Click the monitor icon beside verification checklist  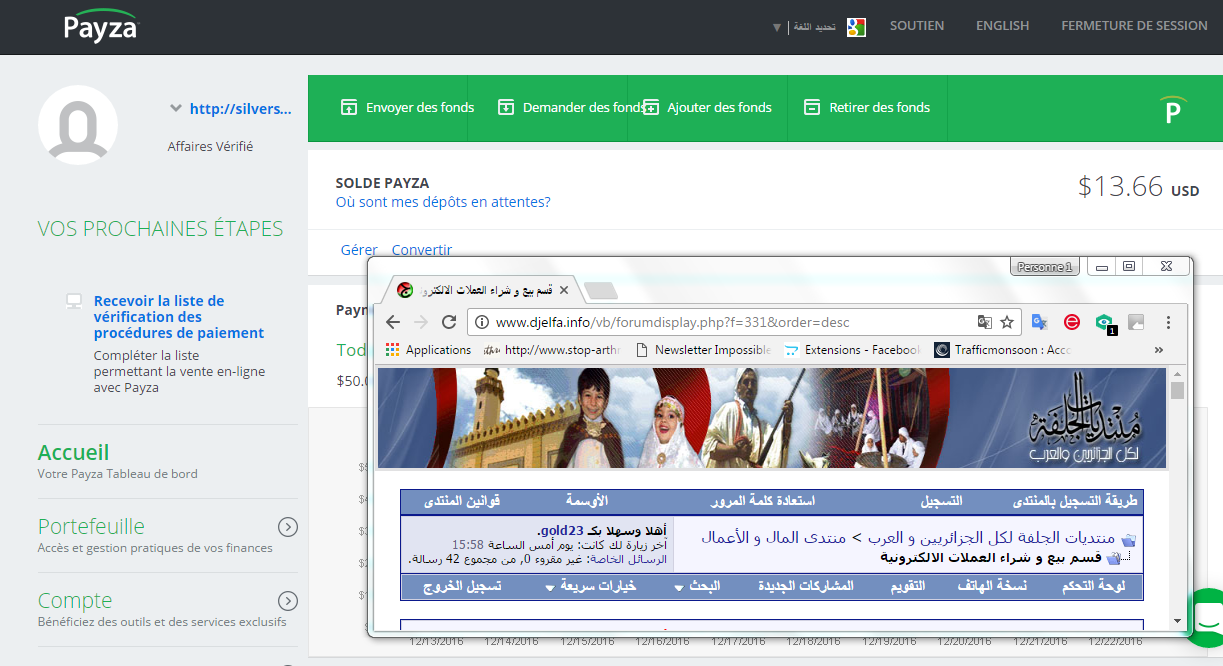pyautogui.click(x=73, y=300)
